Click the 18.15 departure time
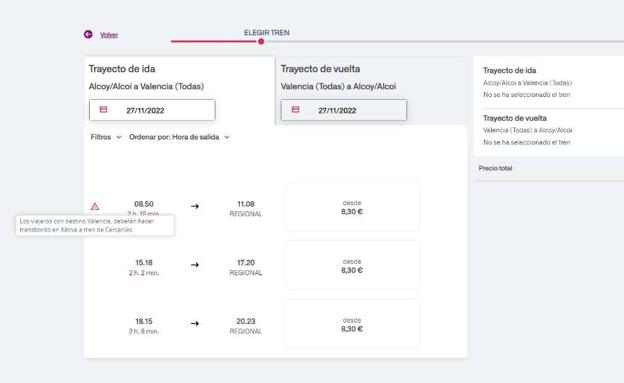 [x=144, y=321]
